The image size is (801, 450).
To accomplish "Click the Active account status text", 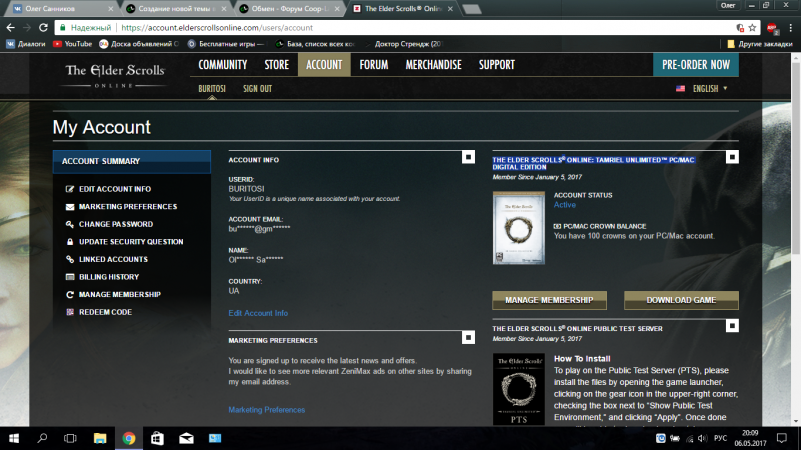I will [x=564, y=205].
